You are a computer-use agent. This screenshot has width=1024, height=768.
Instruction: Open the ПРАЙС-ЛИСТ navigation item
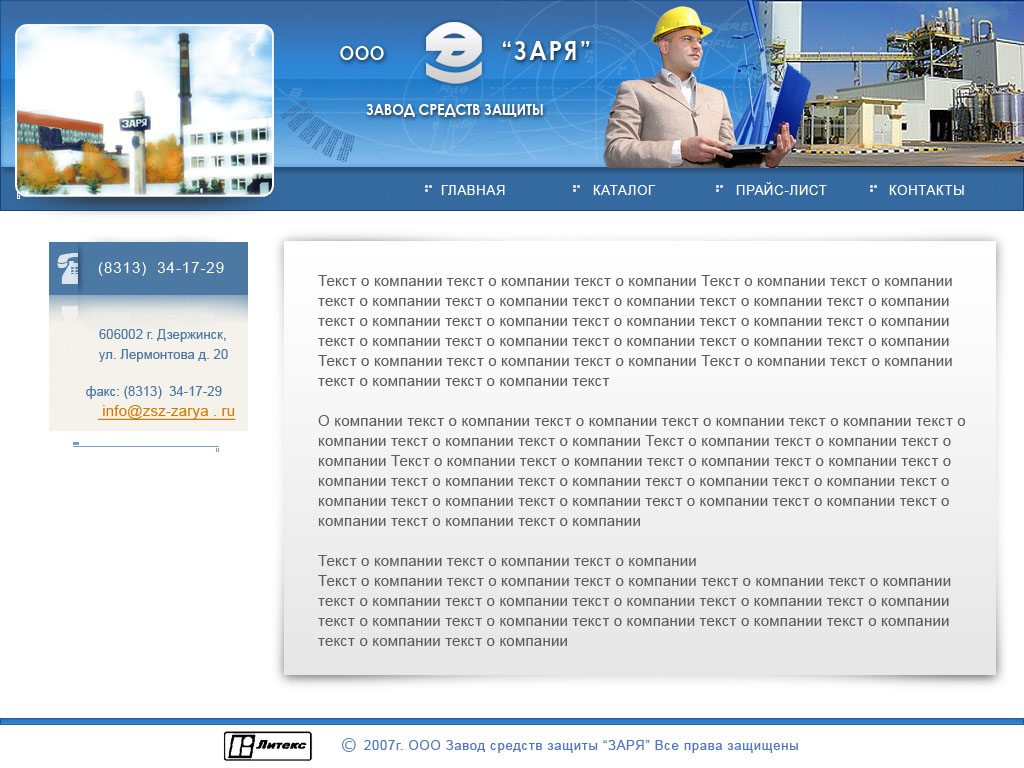coord(781,190)
